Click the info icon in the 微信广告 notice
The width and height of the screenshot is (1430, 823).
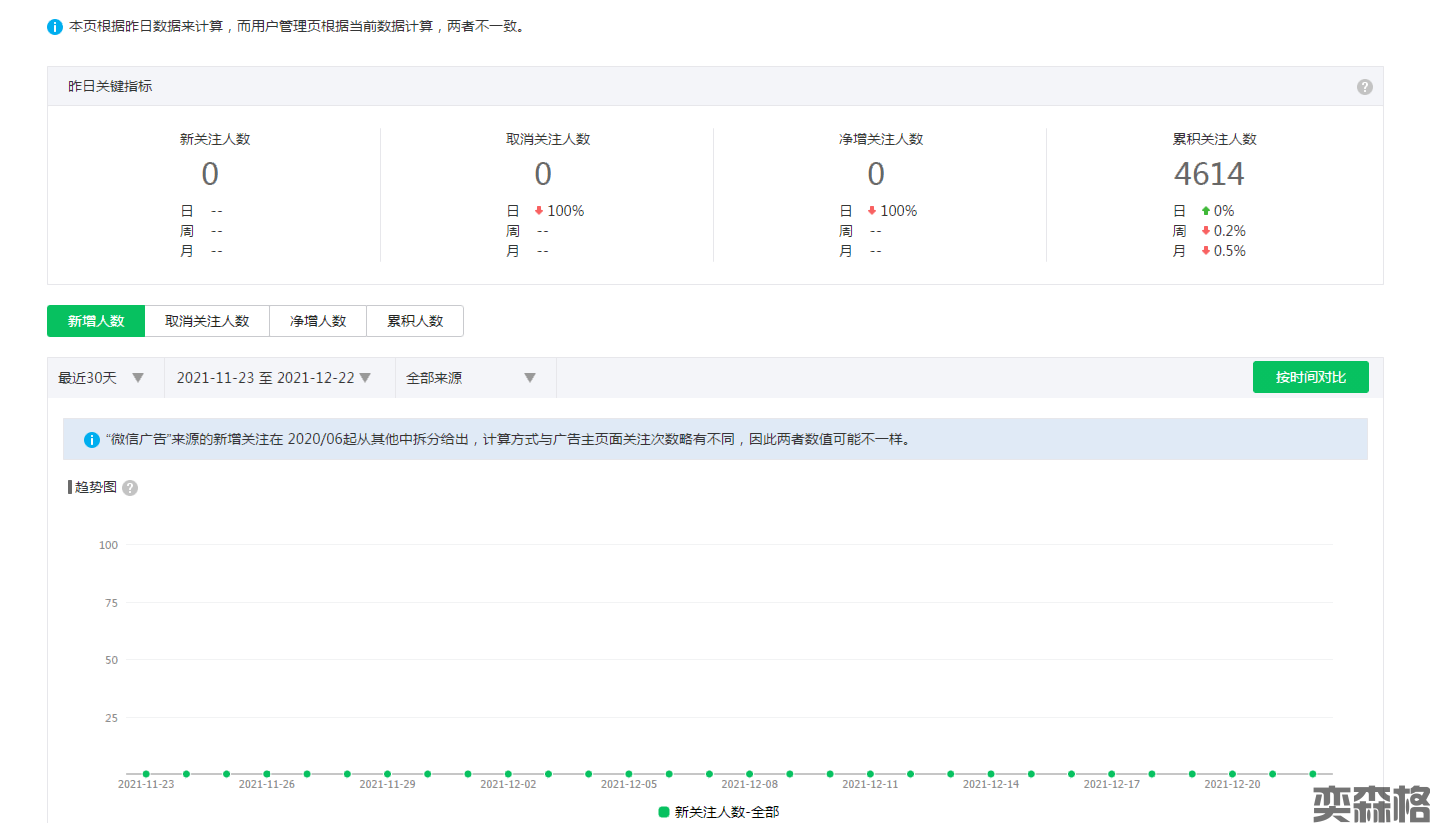[92, 440]
